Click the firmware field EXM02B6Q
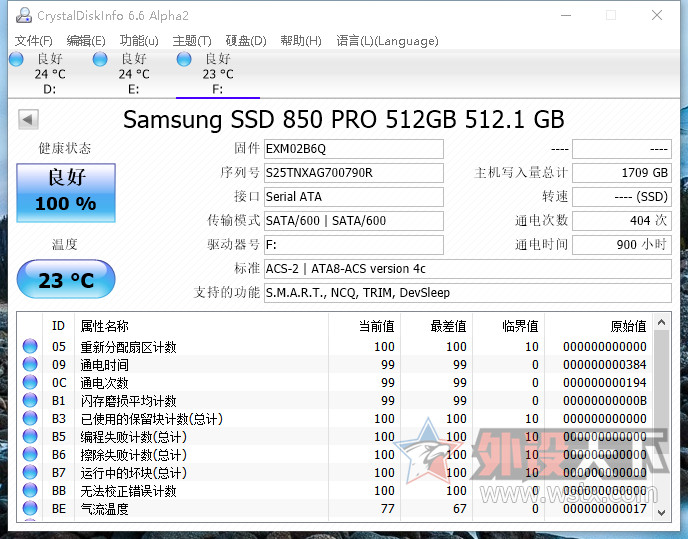Viewport: 688px width, 539px height. 354,149
